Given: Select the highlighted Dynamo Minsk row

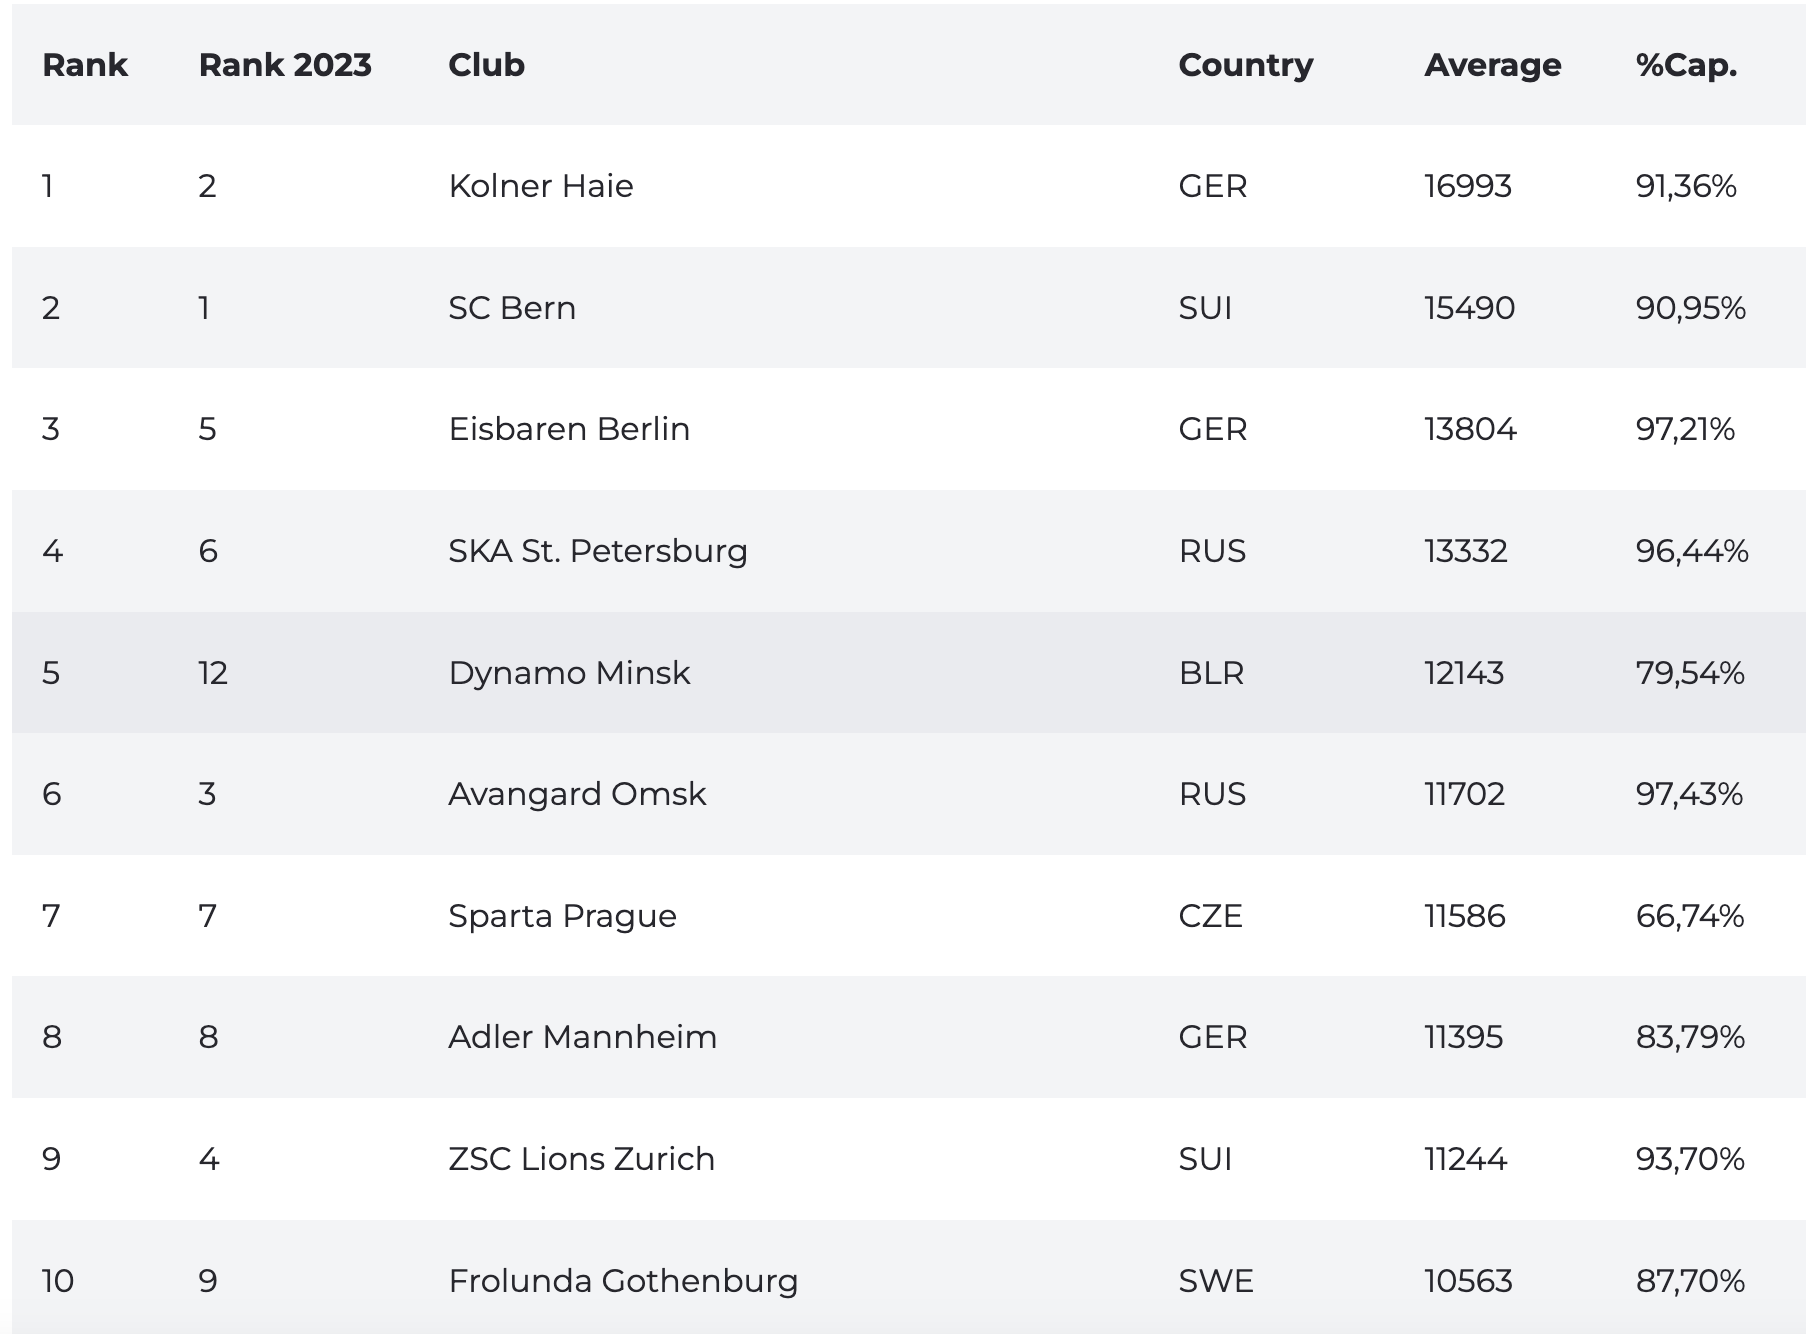Looking at the screenshot, I should 909,672.
